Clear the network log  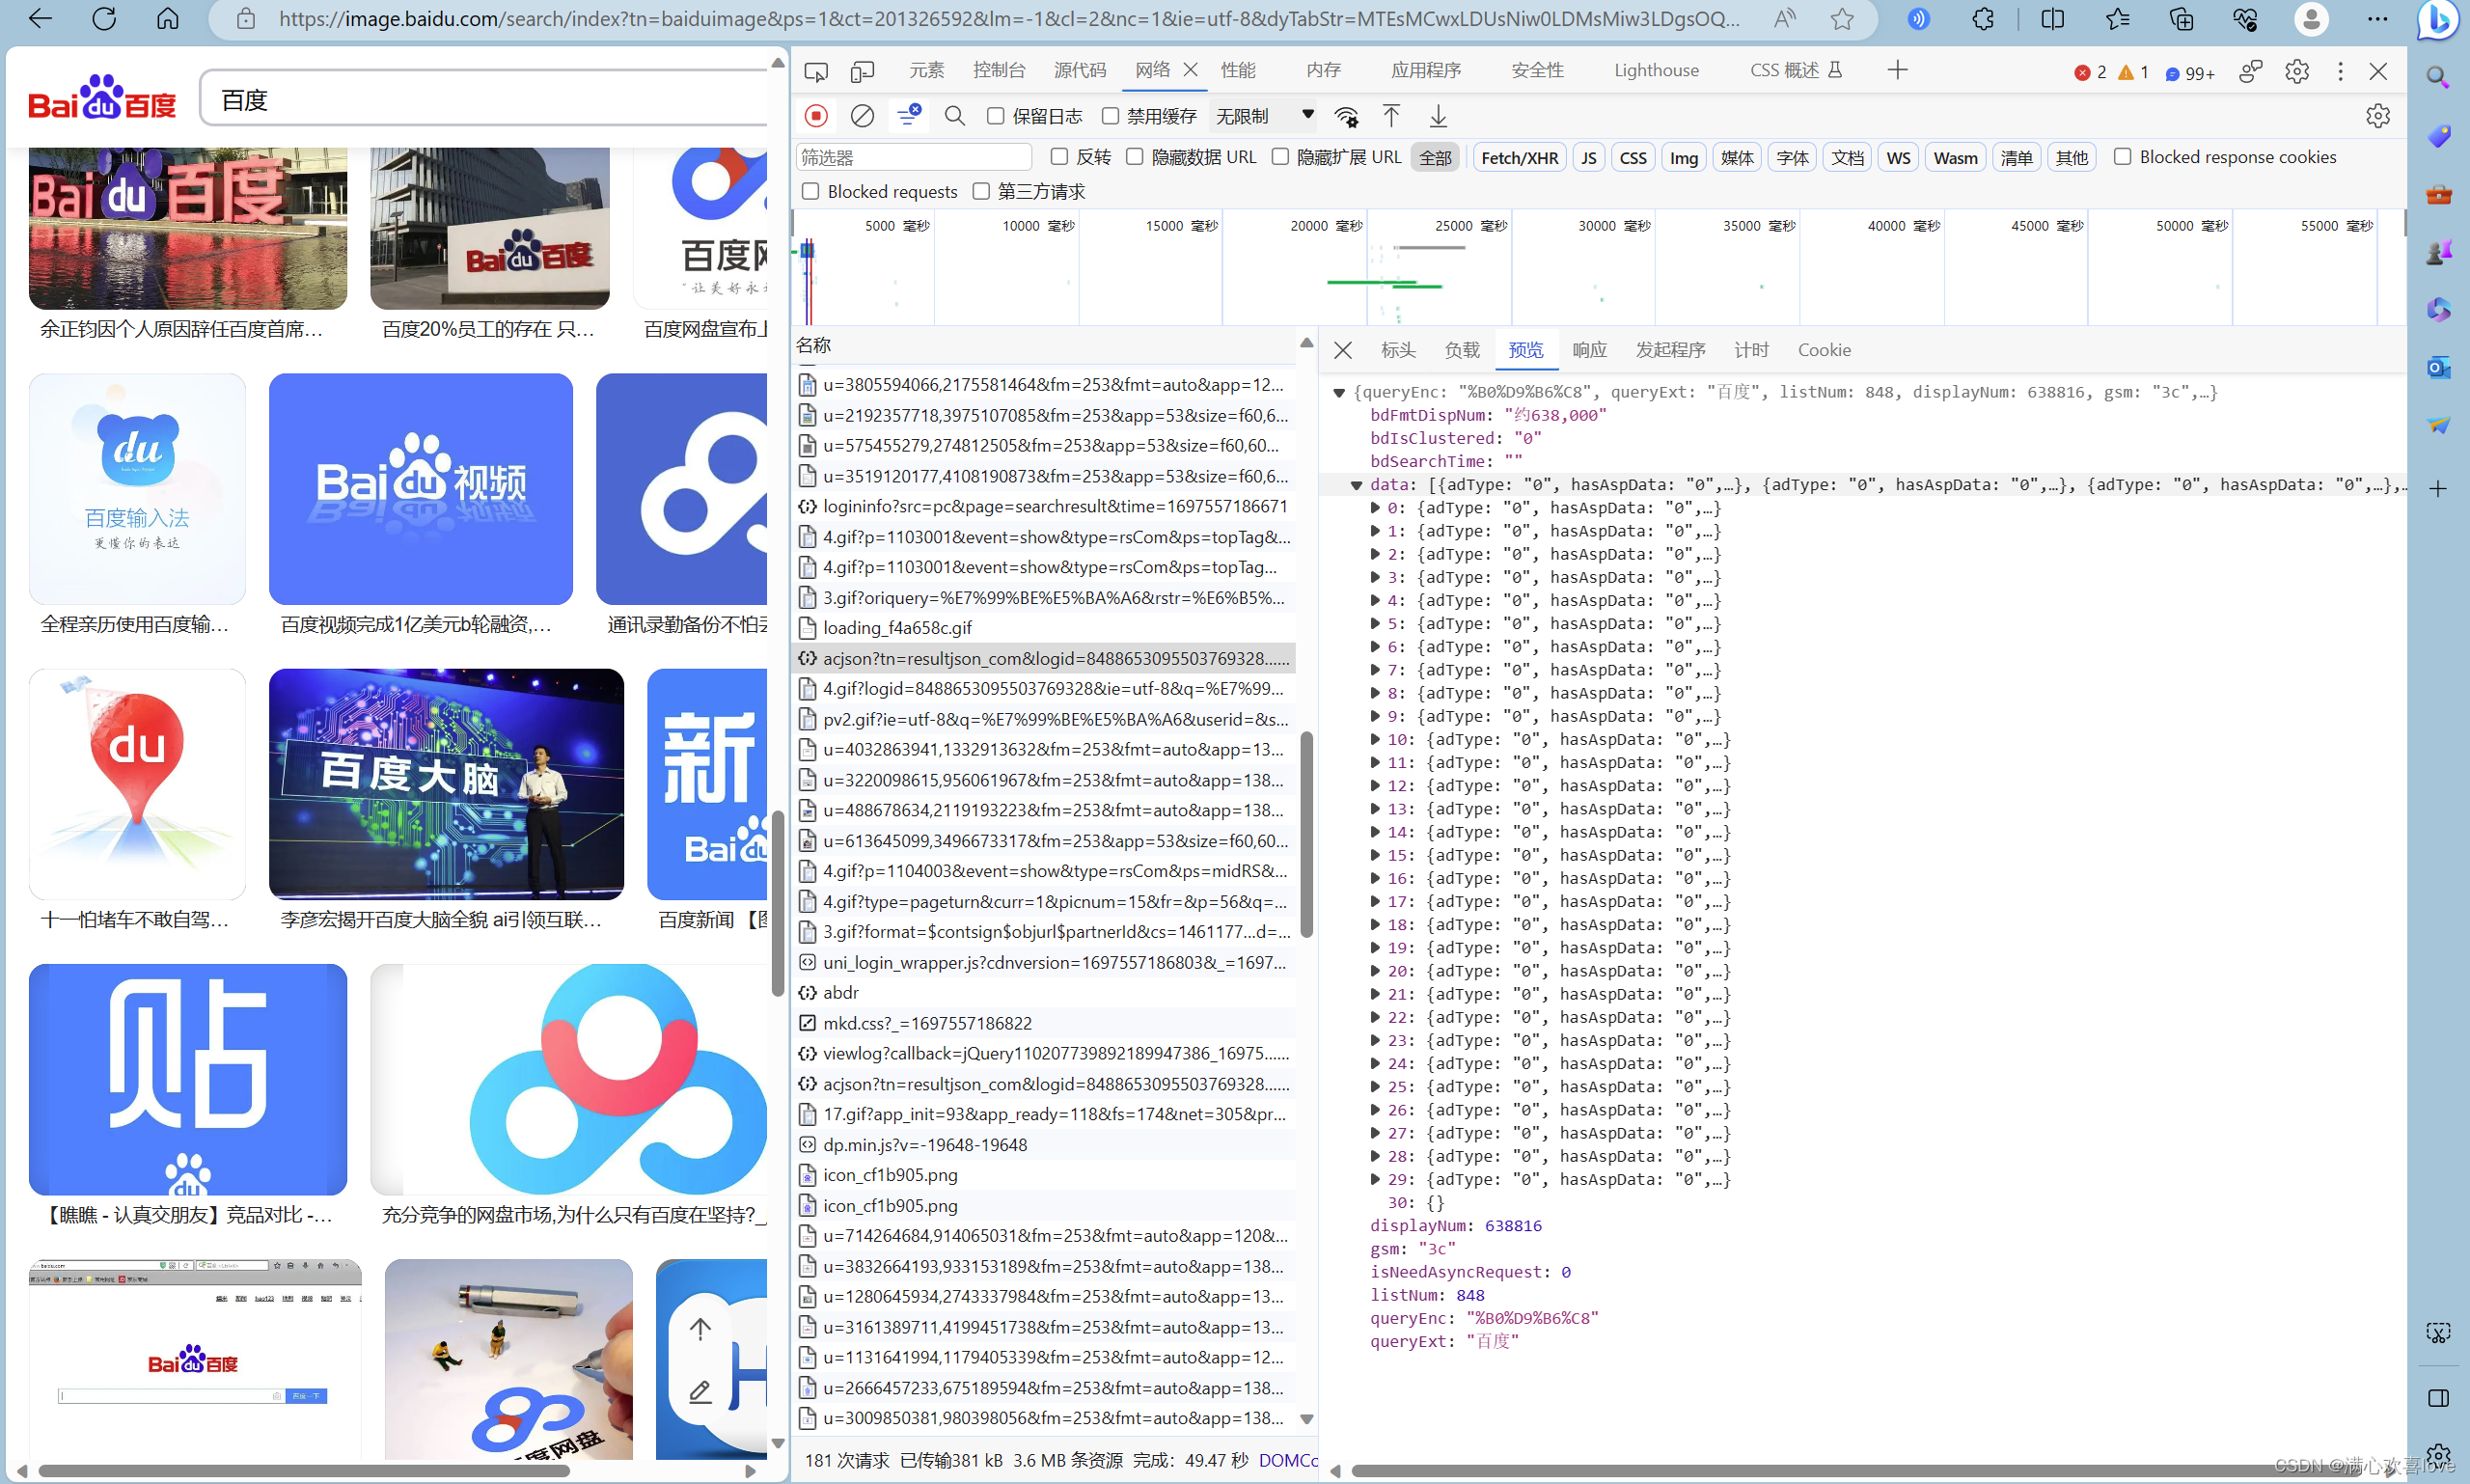point(862,116)
